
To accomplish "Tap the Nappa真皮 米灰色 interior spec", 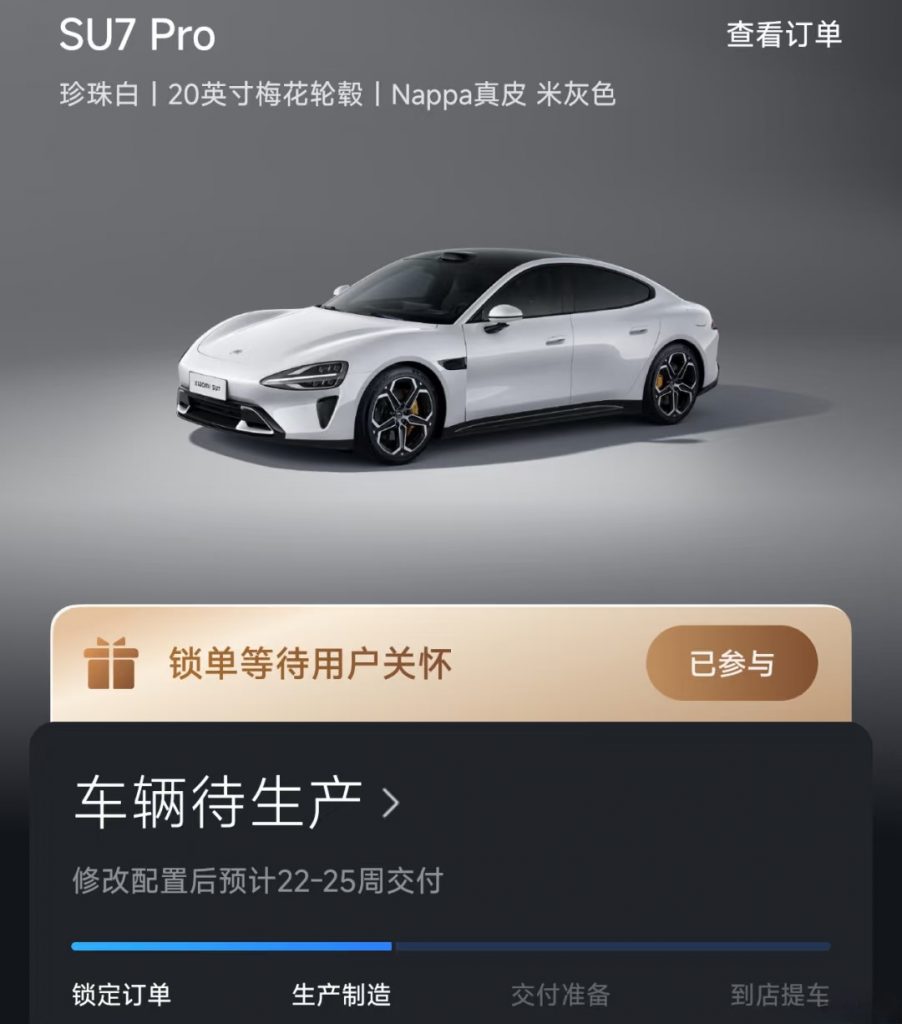I will pyautogui.click(x=503, y=95).
